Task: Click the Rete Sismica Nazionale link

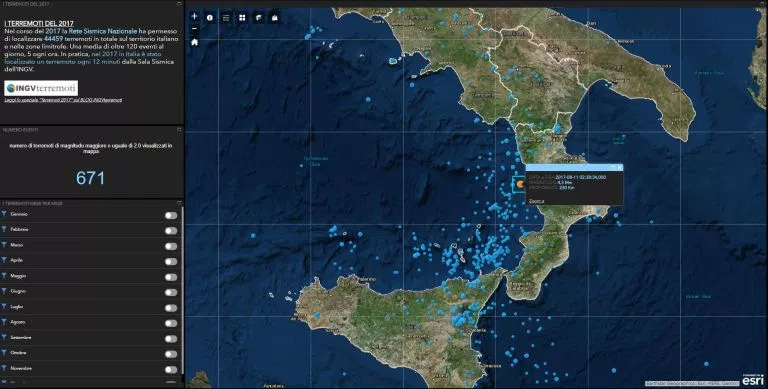Action: click(x=103, y=31)
